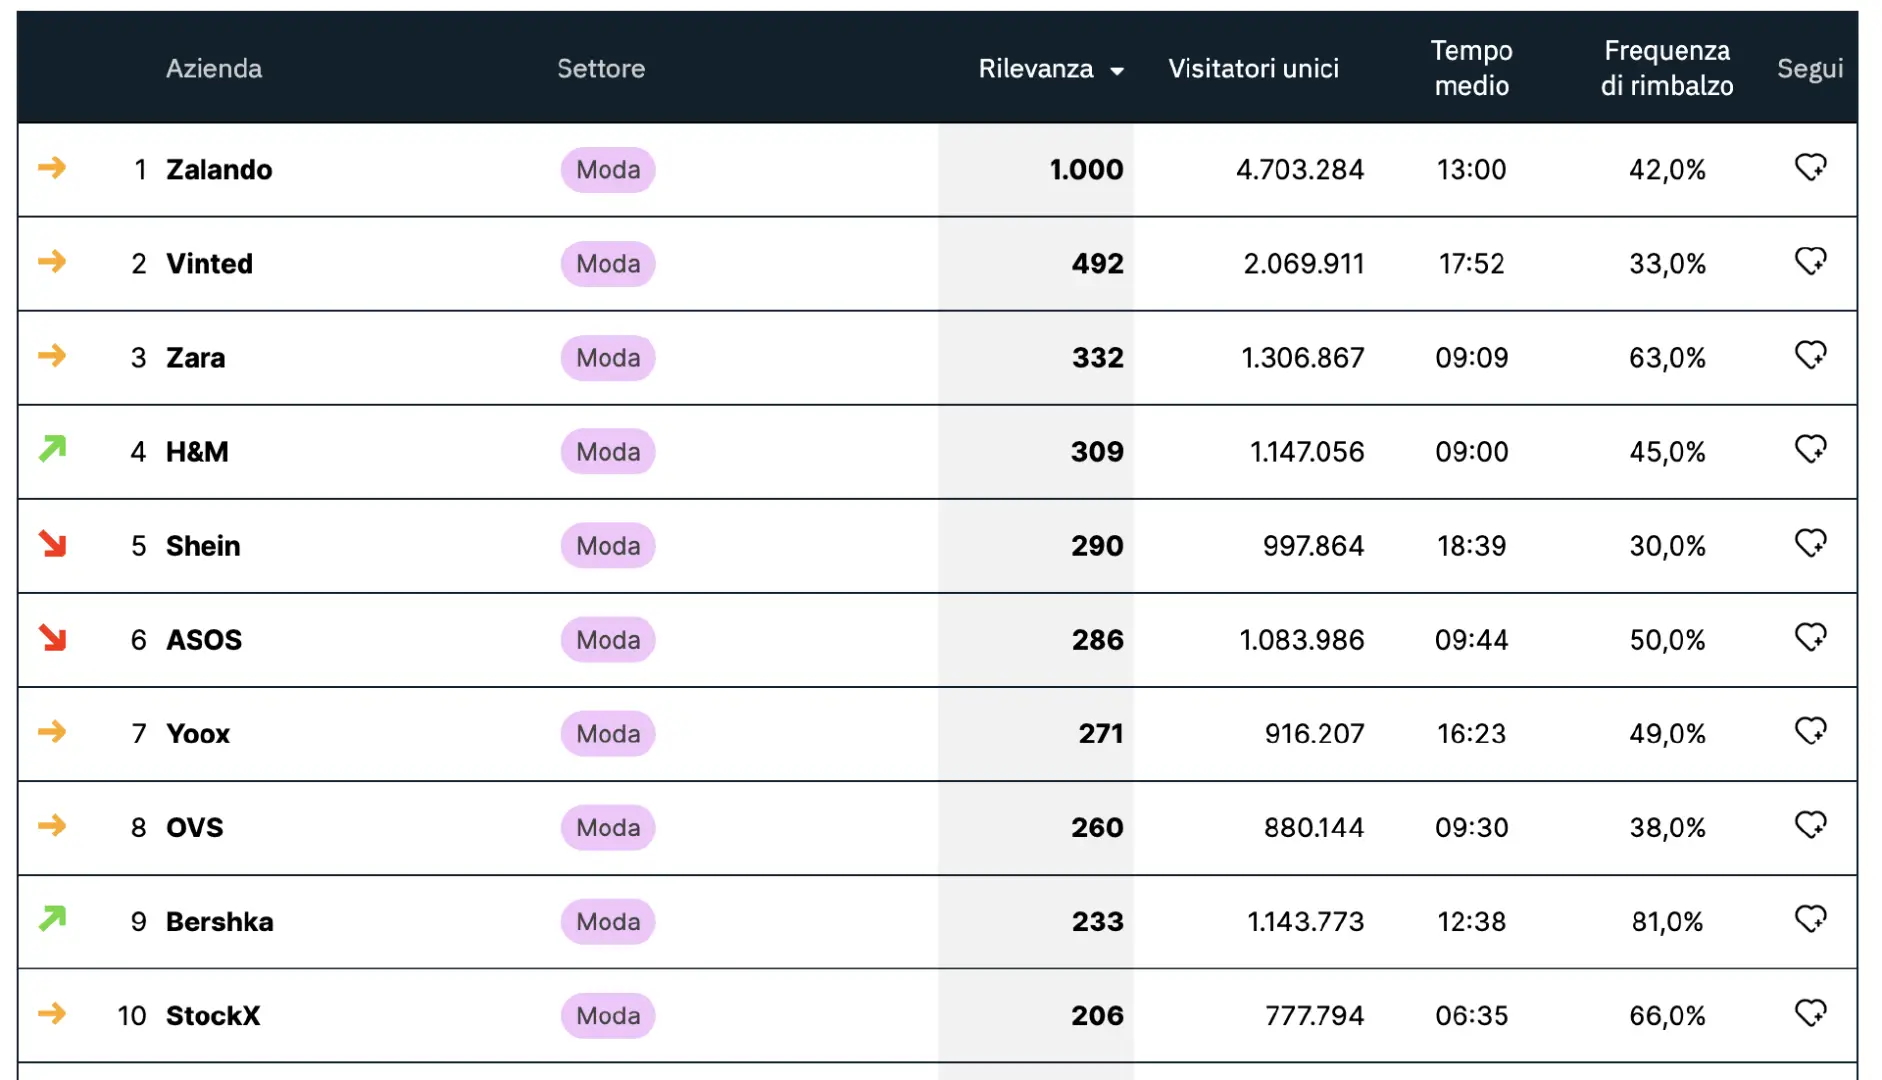
Task: Sort table by Frequenza di rimbalzo header
Action: tap(1666, 68)
